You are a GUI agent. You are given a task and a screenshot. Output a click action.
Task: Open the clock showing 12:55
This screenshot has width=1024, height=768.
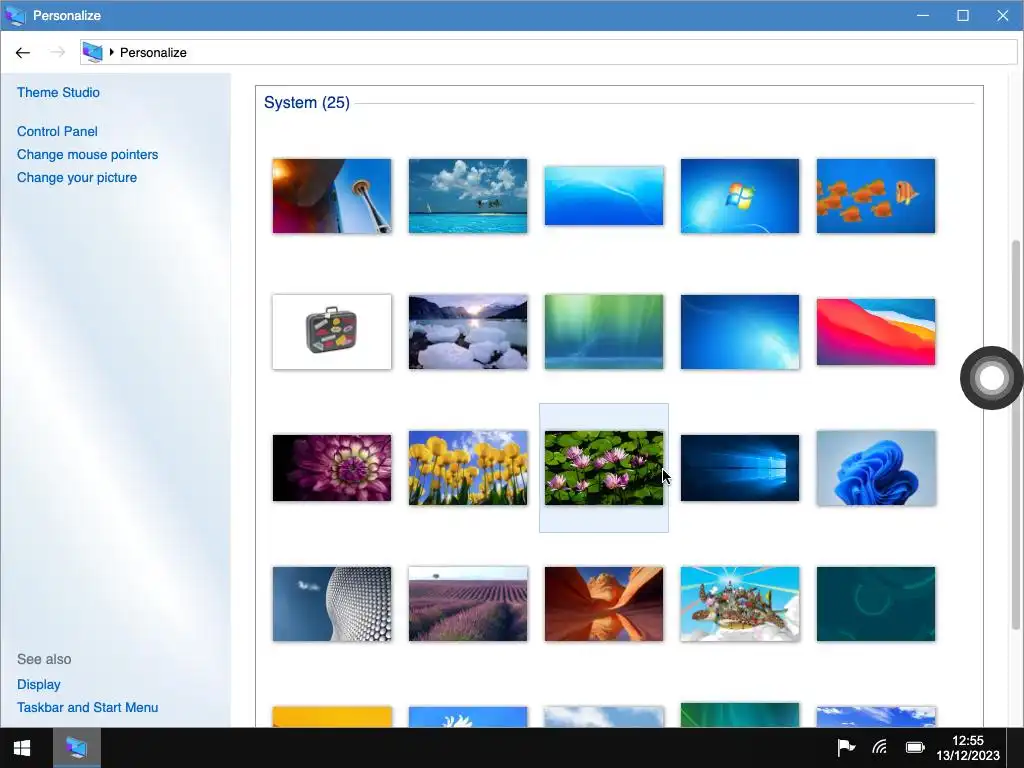[968, 748]
